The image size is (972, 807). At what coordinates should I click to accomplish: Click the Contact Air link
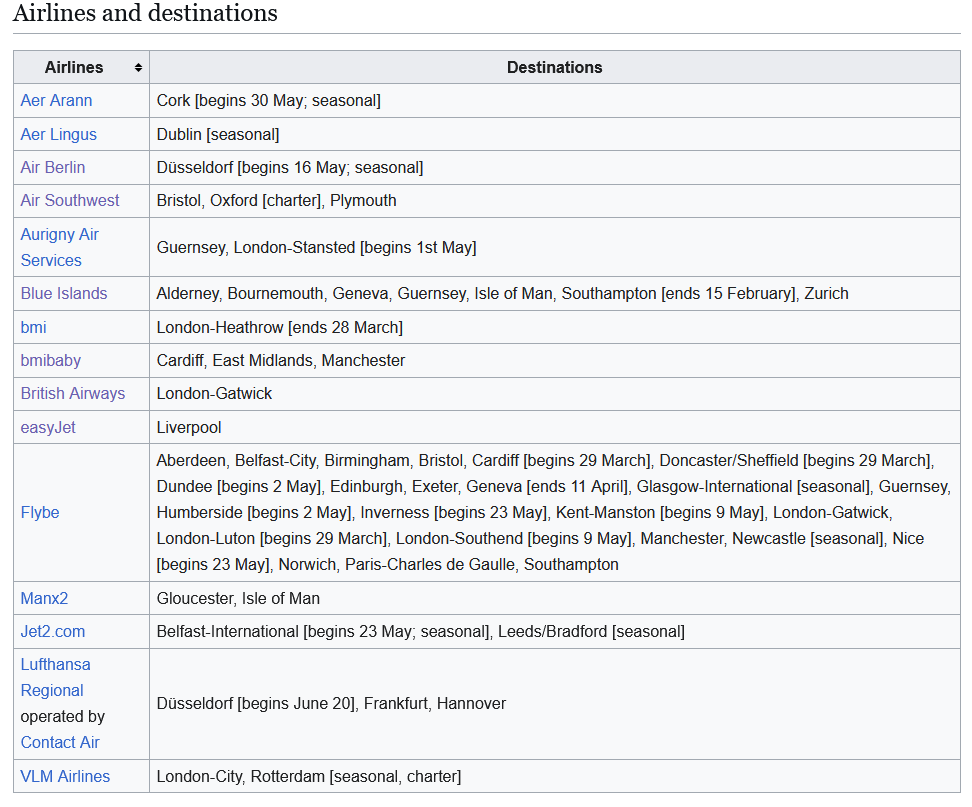pos(60,742)
